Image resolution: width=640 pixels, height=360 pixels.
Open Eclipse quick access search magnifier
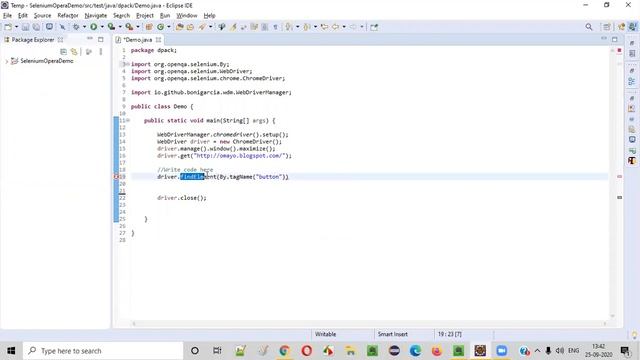click(589, 27)
